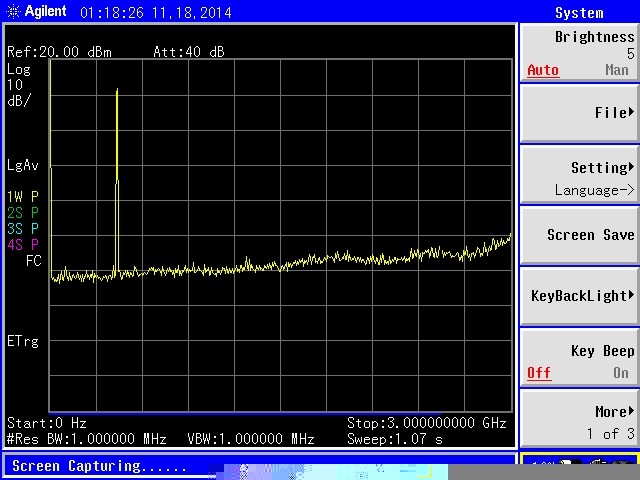Select trace 2S P indicator
Image resolution: width=640 pixels, height=480 pixels.
(x=22, y=213)
